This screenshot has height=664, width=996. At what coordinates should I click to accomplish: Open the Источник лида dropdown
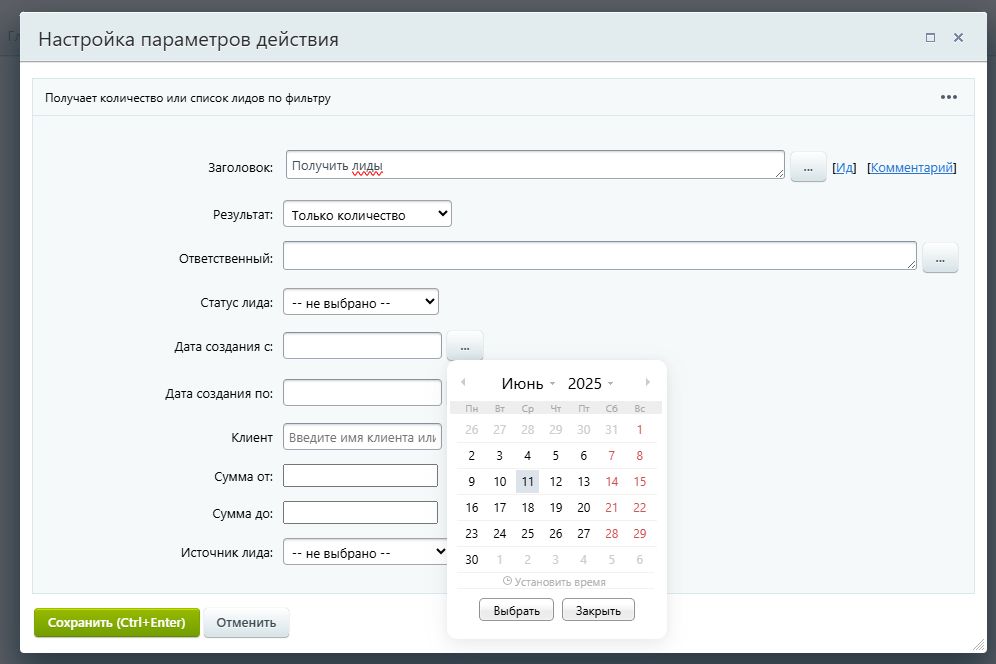coord(367,551)
